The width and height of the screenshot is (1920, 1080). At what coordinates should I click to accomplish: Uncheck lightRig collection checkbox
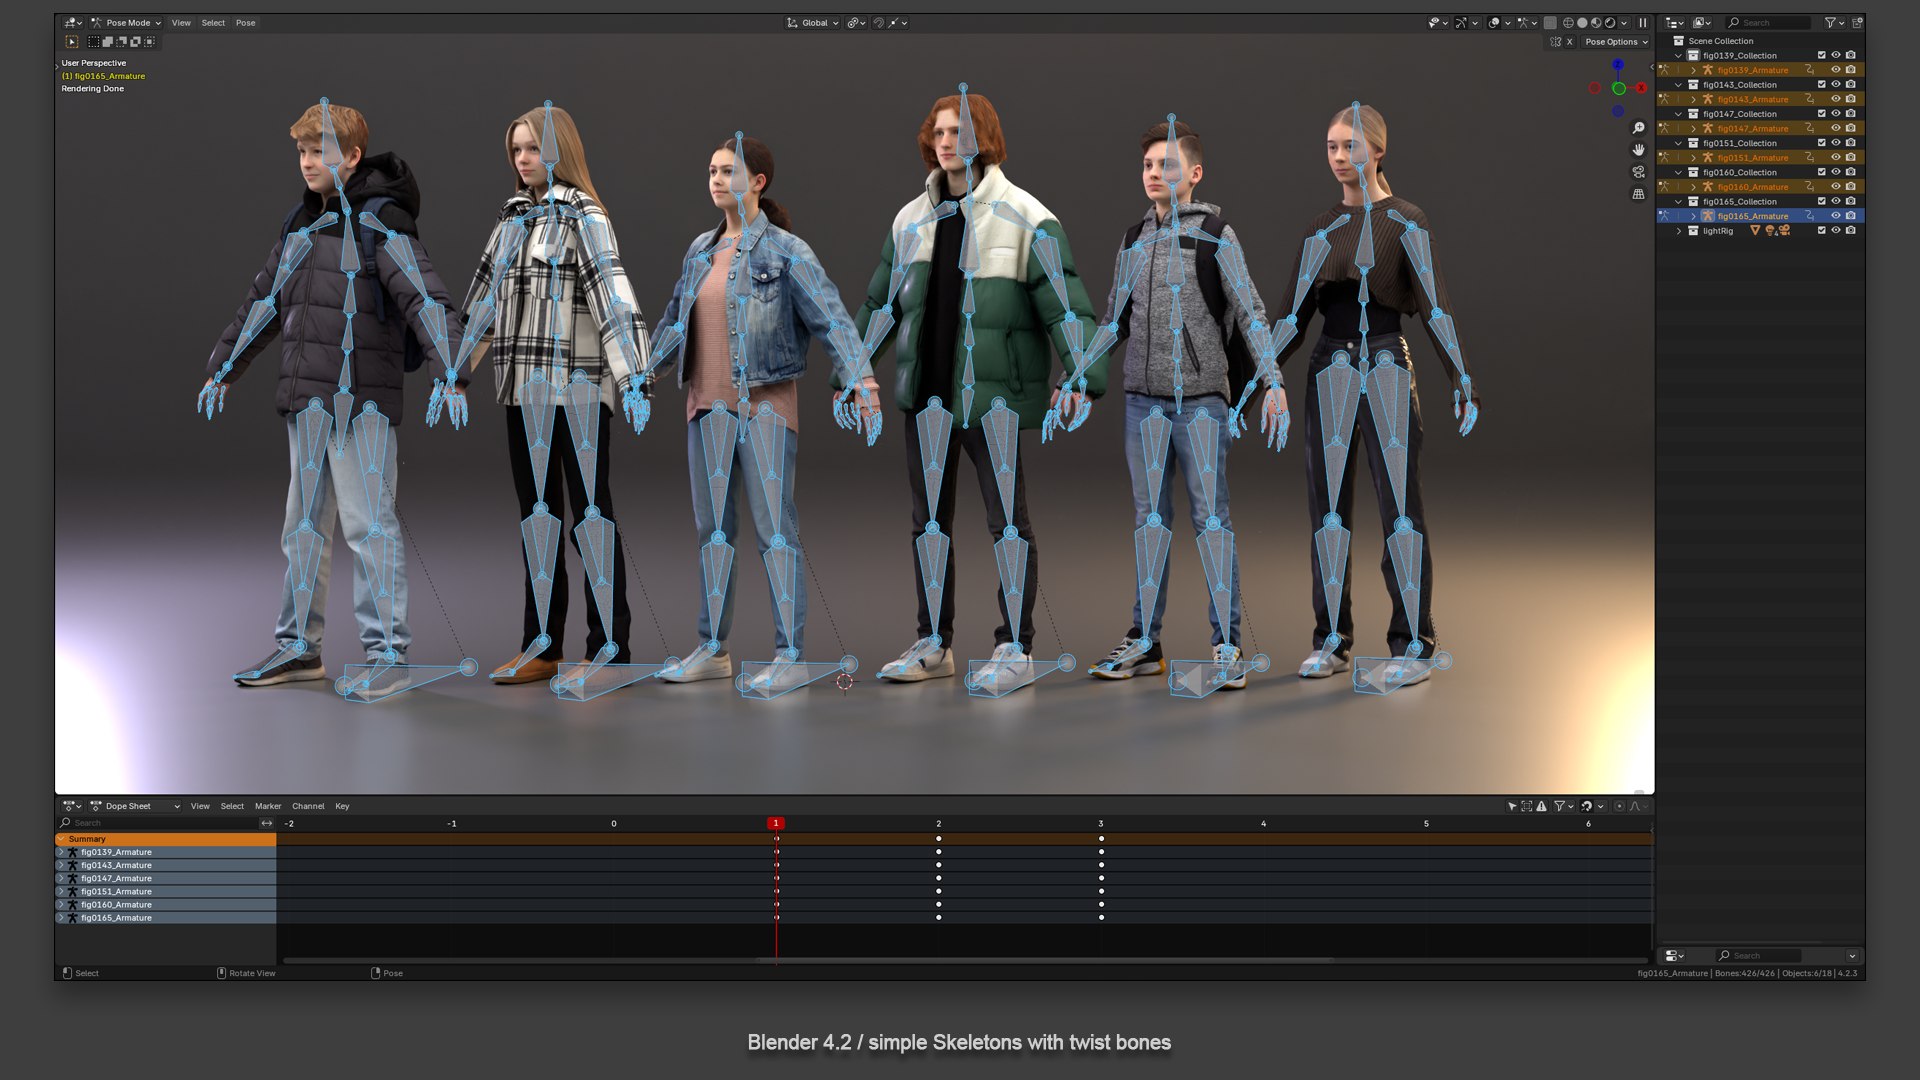tap(1821, 231)
